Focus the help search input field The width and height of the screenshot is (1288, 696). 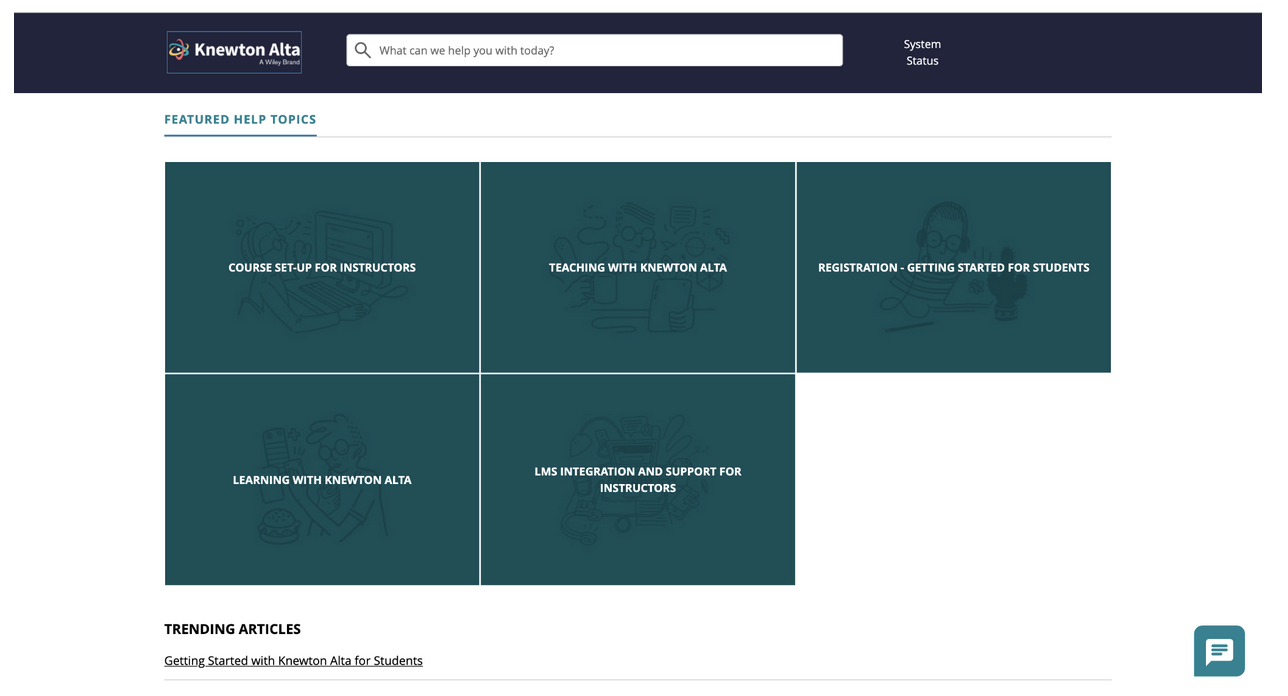pyautogui.click(x=594, y=50)
